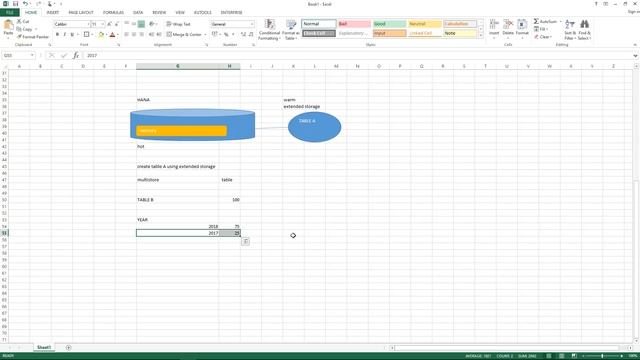Viewport: 640px width, 360px height.
Task: Toggle center horizontal alignment
Action: point(133,34)
